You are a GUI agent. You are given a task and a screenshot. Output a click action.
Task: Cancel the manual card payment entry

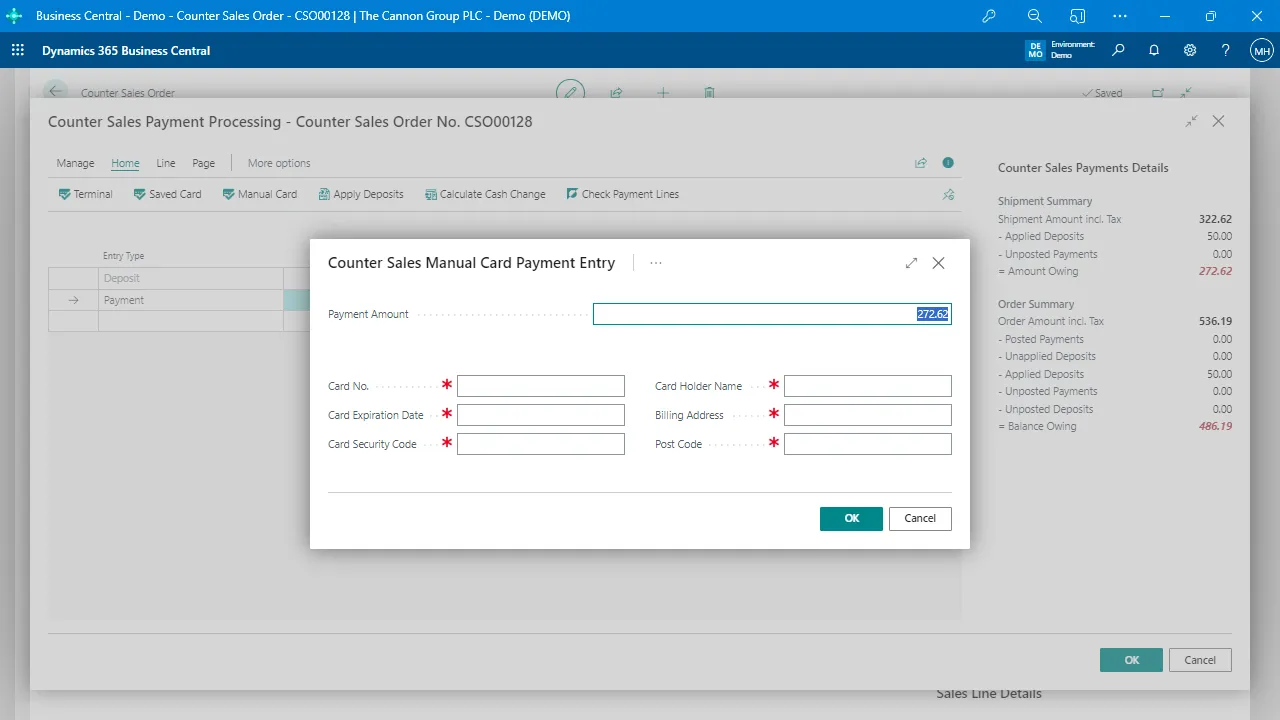tap(919, 518)
